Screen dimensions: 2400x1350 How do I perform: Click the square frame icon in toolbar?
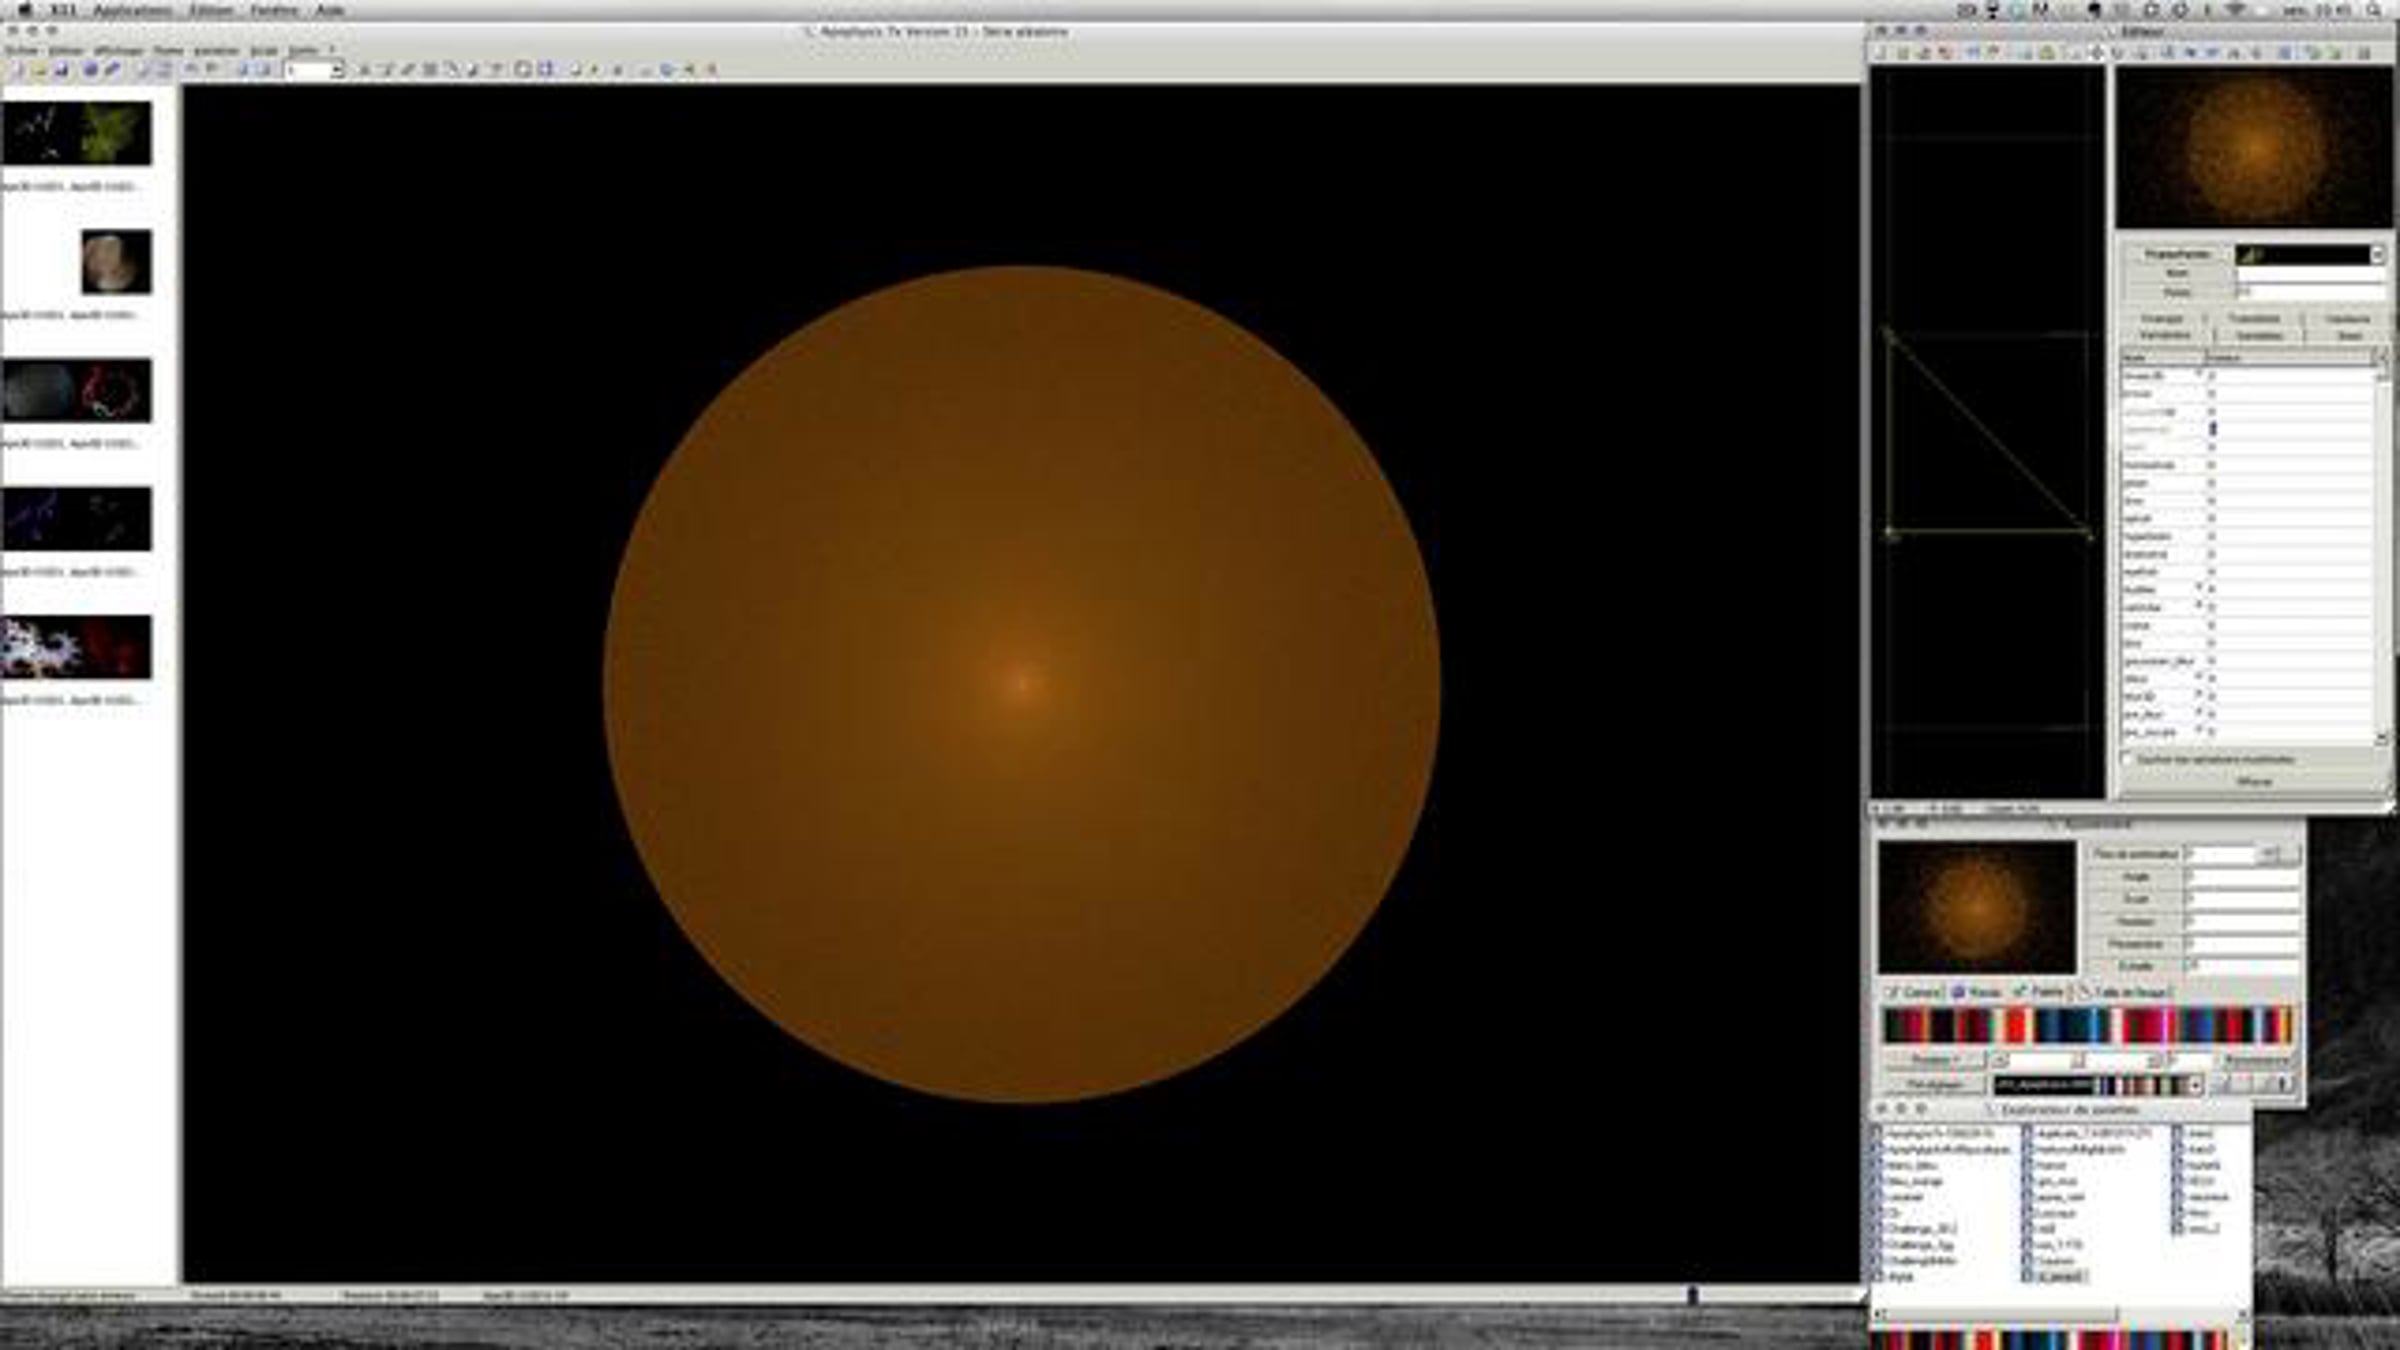point(522,70)
